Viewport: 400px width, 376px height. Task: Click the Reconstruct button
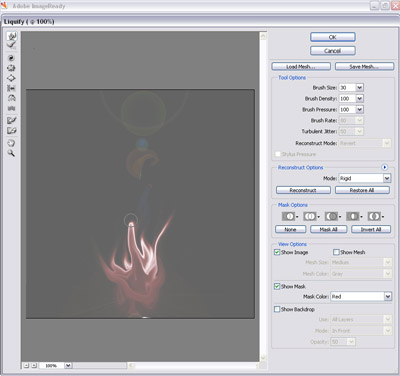(303, 190)
